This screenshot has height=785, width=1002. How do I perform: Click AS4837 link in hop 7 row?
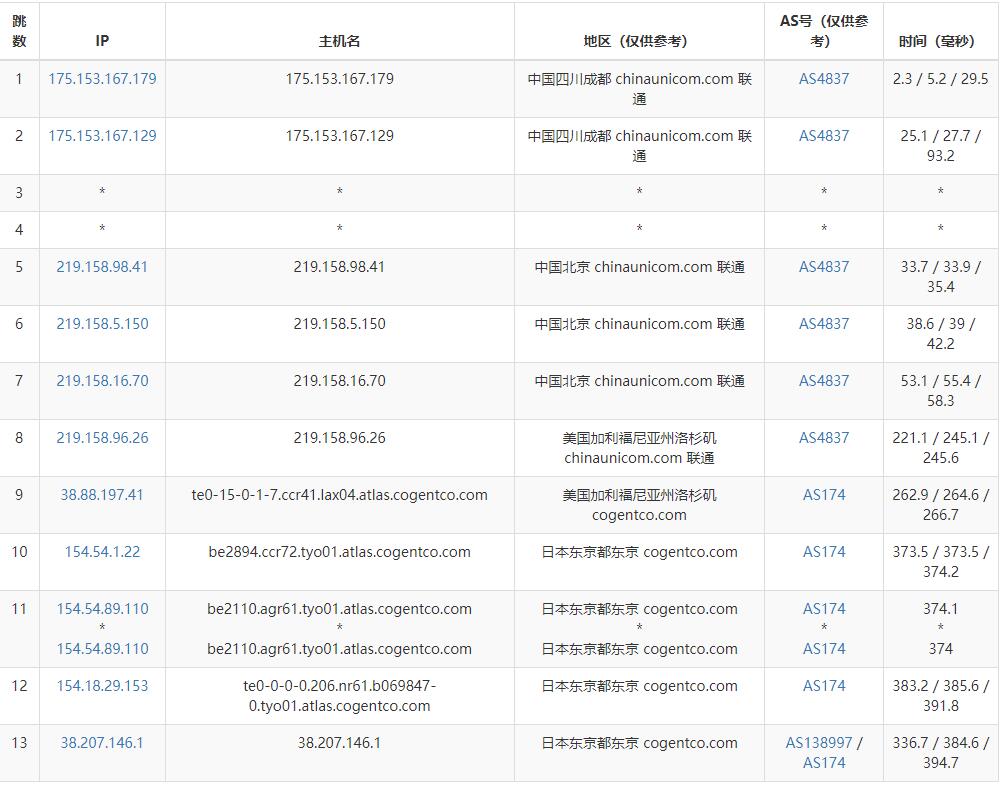pyautogui.click(x=824, y=380)
